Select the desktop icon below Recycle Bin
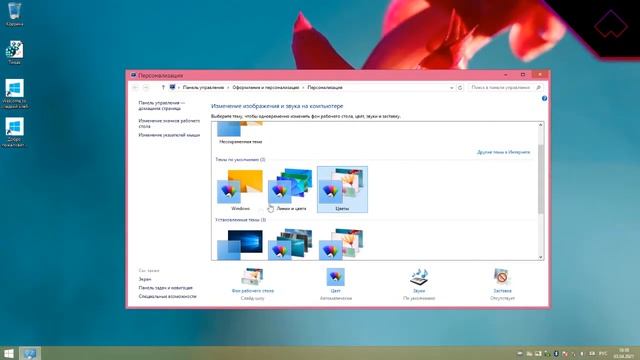Screen dimensions: 640x360 pyautogui.click(x=14, y=52)
